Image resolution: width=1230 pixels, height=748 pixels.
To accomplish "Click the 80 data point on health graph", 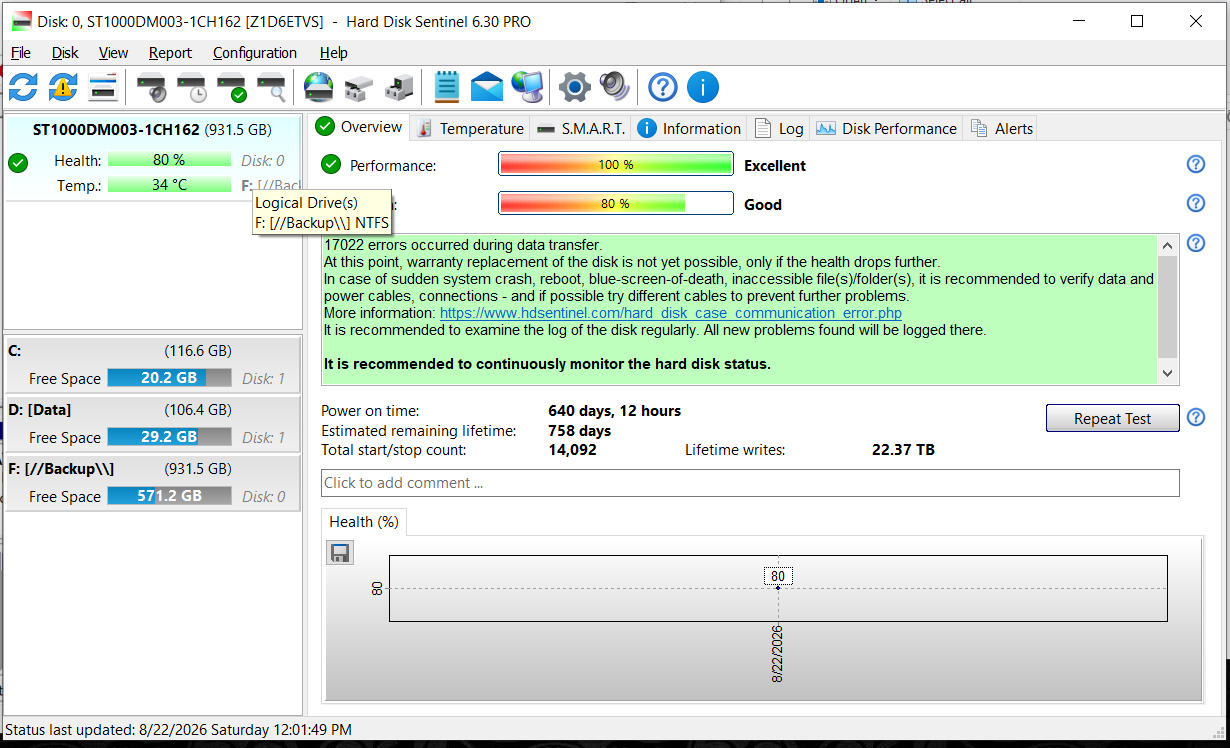I will [778, 588].
